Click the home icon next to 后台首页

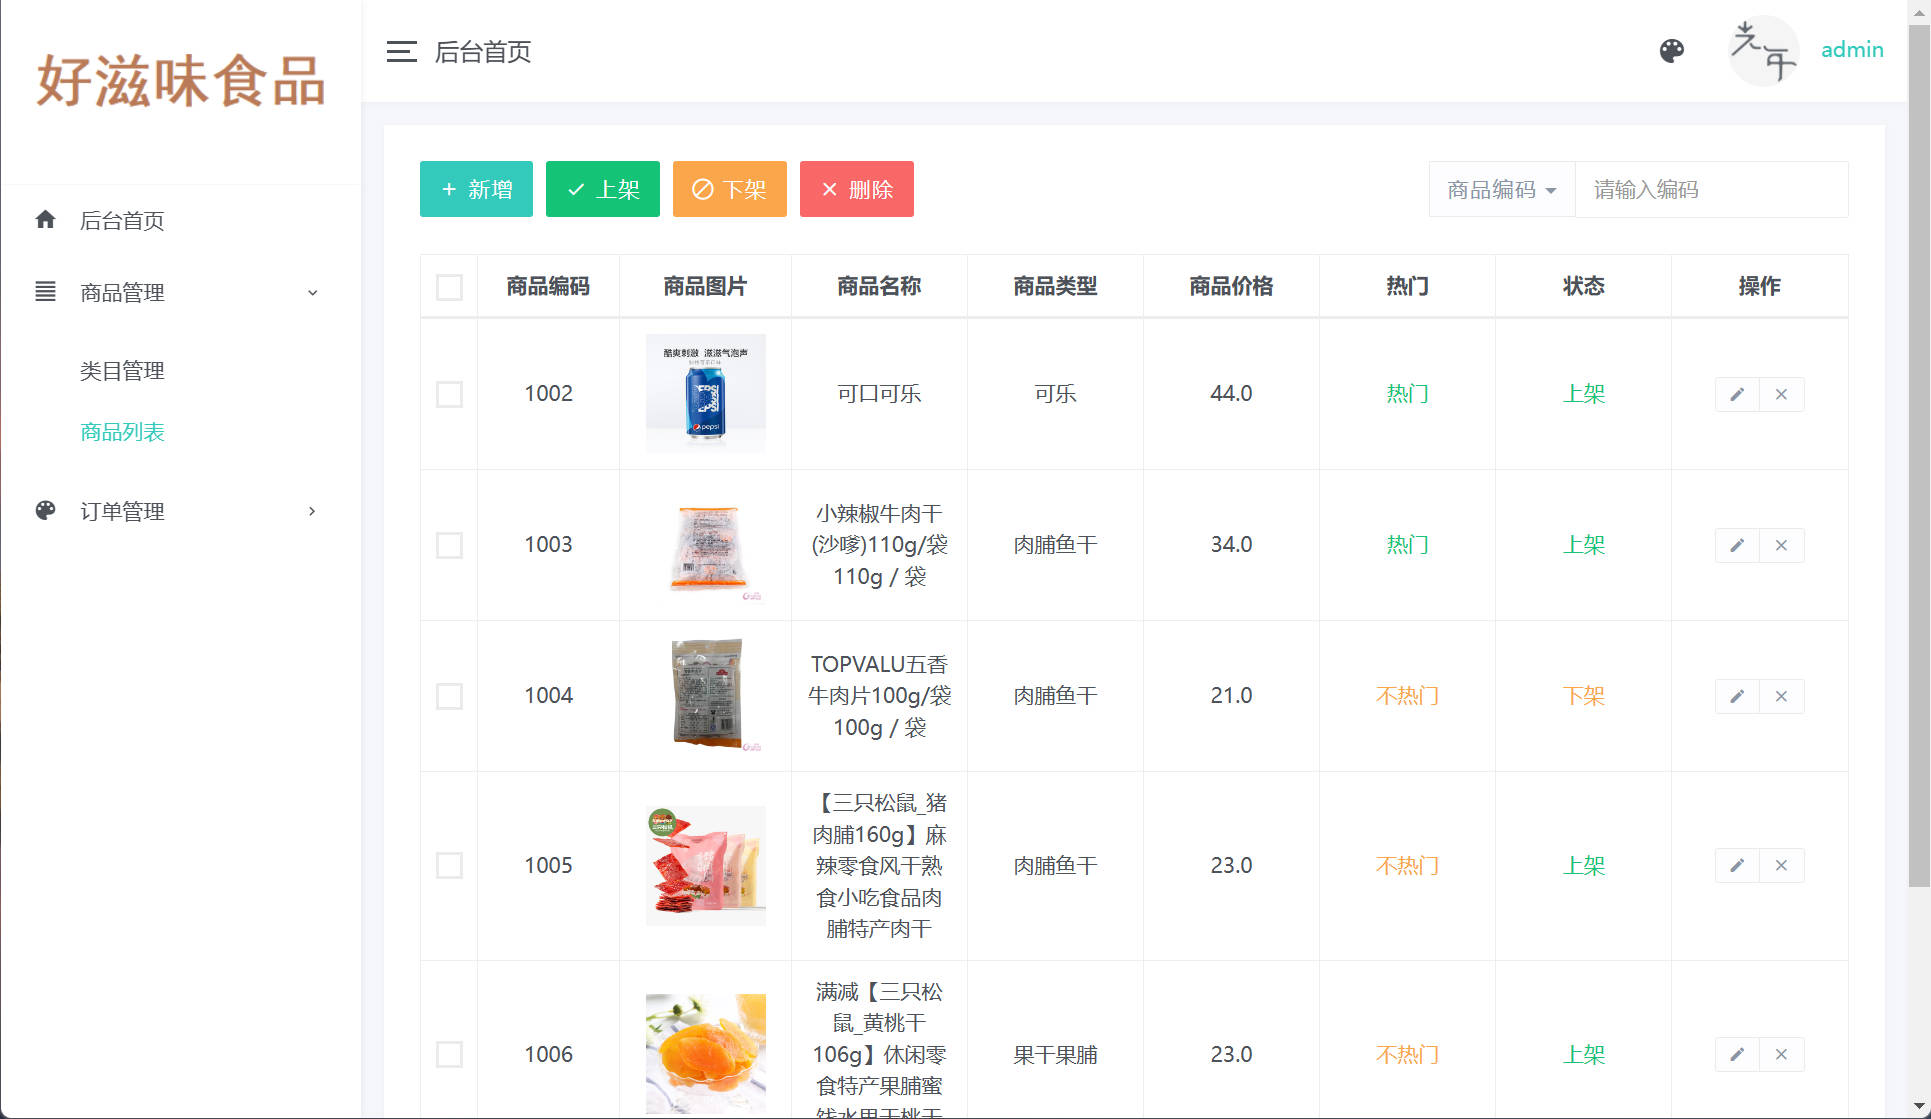pyautogui.click(x=46, y=221)
